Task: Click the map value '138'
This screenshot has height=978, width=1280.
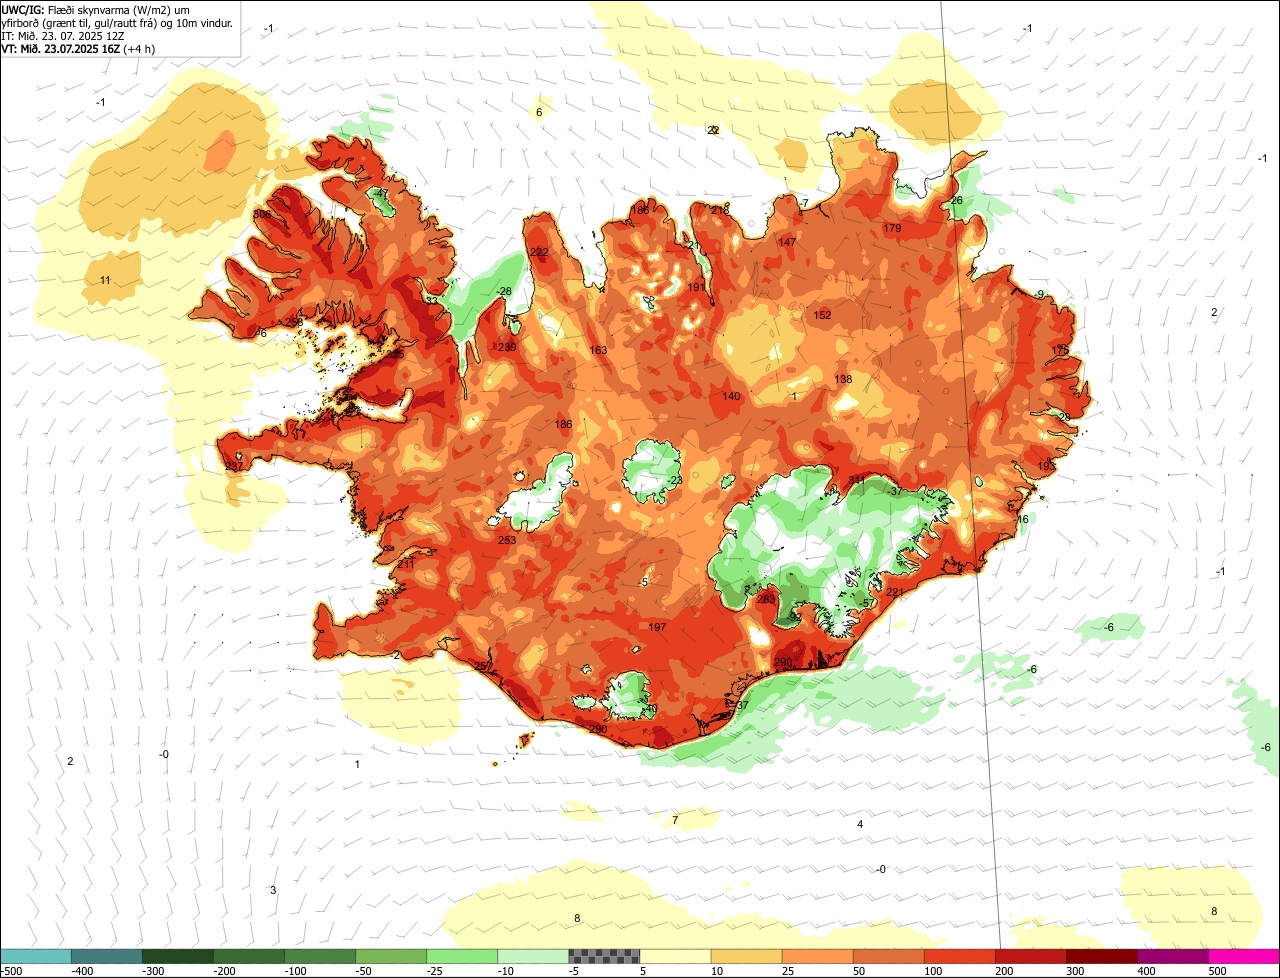Action: click(x=843, y=379)
